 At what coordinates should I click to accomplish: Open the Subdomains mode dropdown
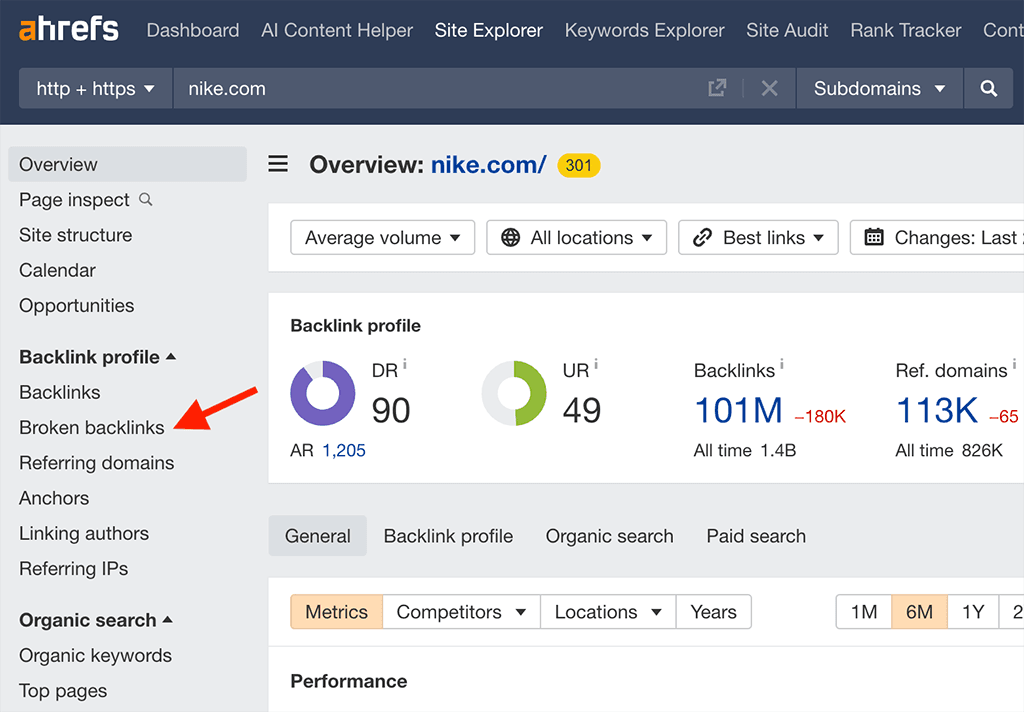880,88
